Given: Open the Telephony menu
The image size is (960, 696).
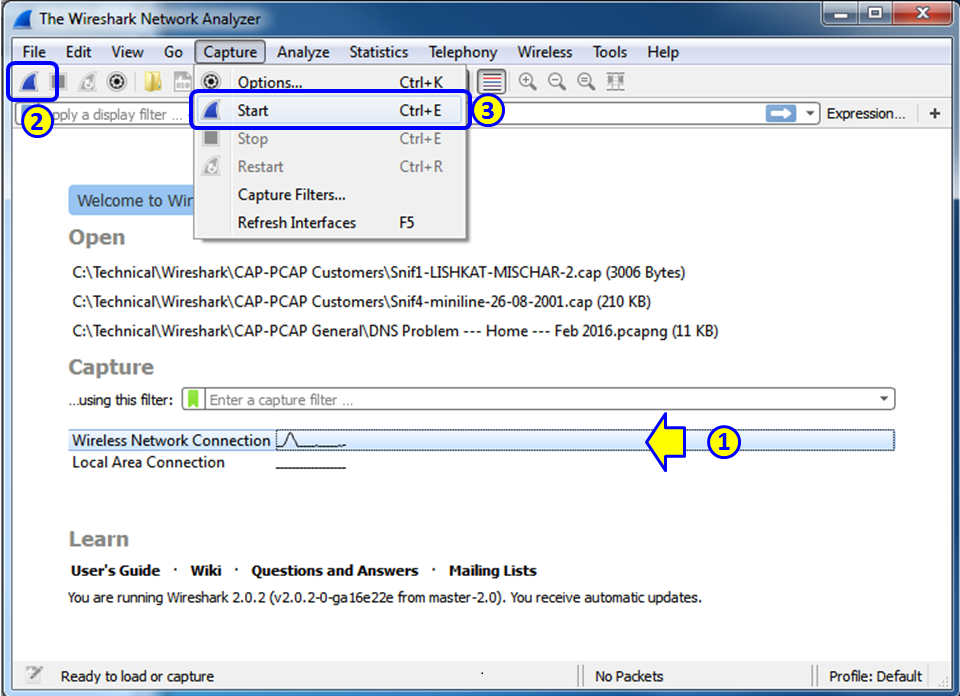Looking at the screenshot, I should pos(463,52).
